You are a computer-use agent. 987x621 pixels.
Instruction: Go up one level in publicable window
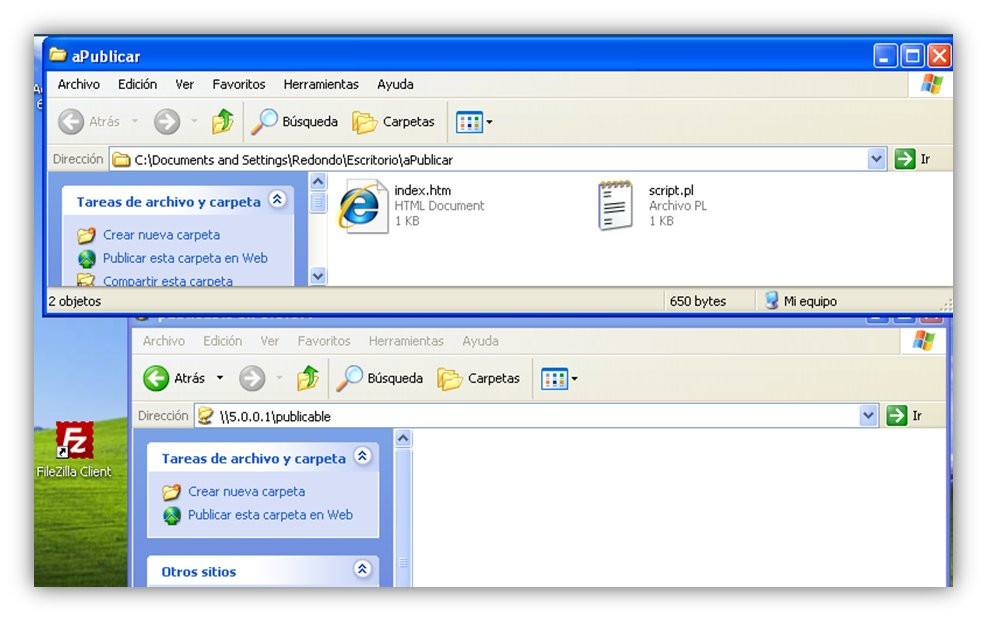coord(308,378)
